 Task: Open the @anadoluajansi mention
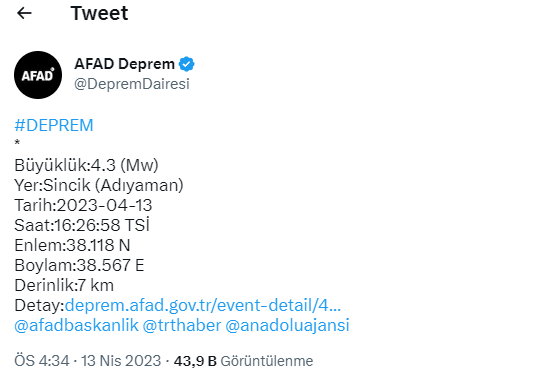click(287, 325)
